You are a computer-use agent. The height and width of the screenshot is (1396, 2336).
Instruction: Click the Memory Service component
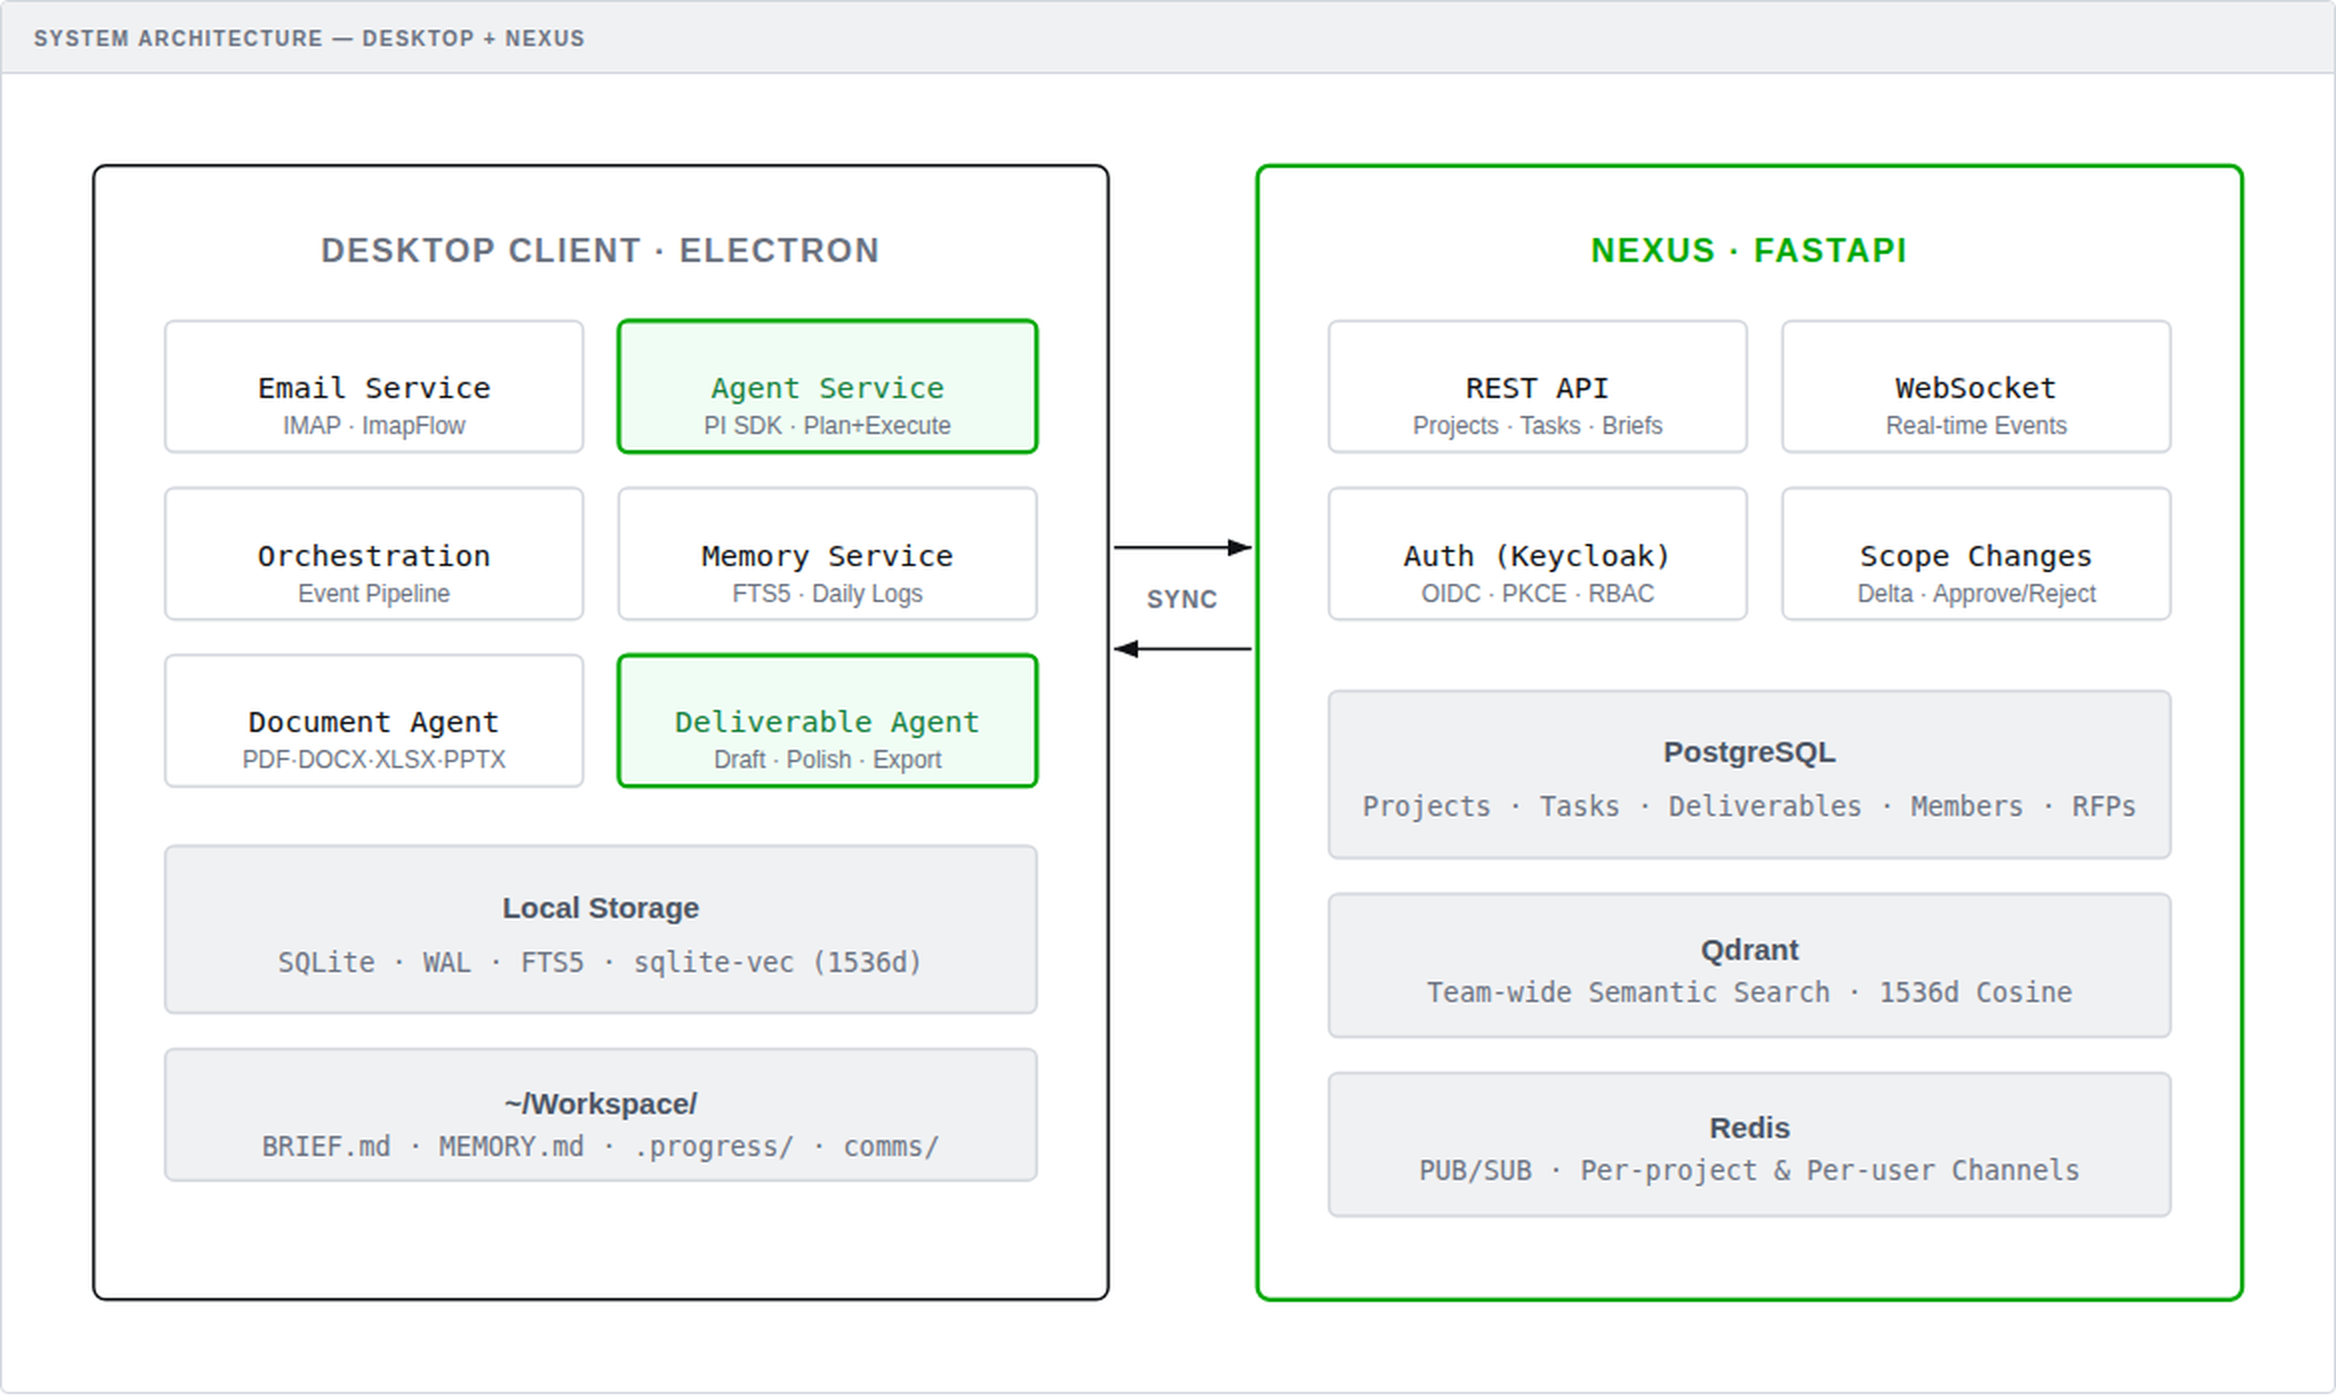826,555
